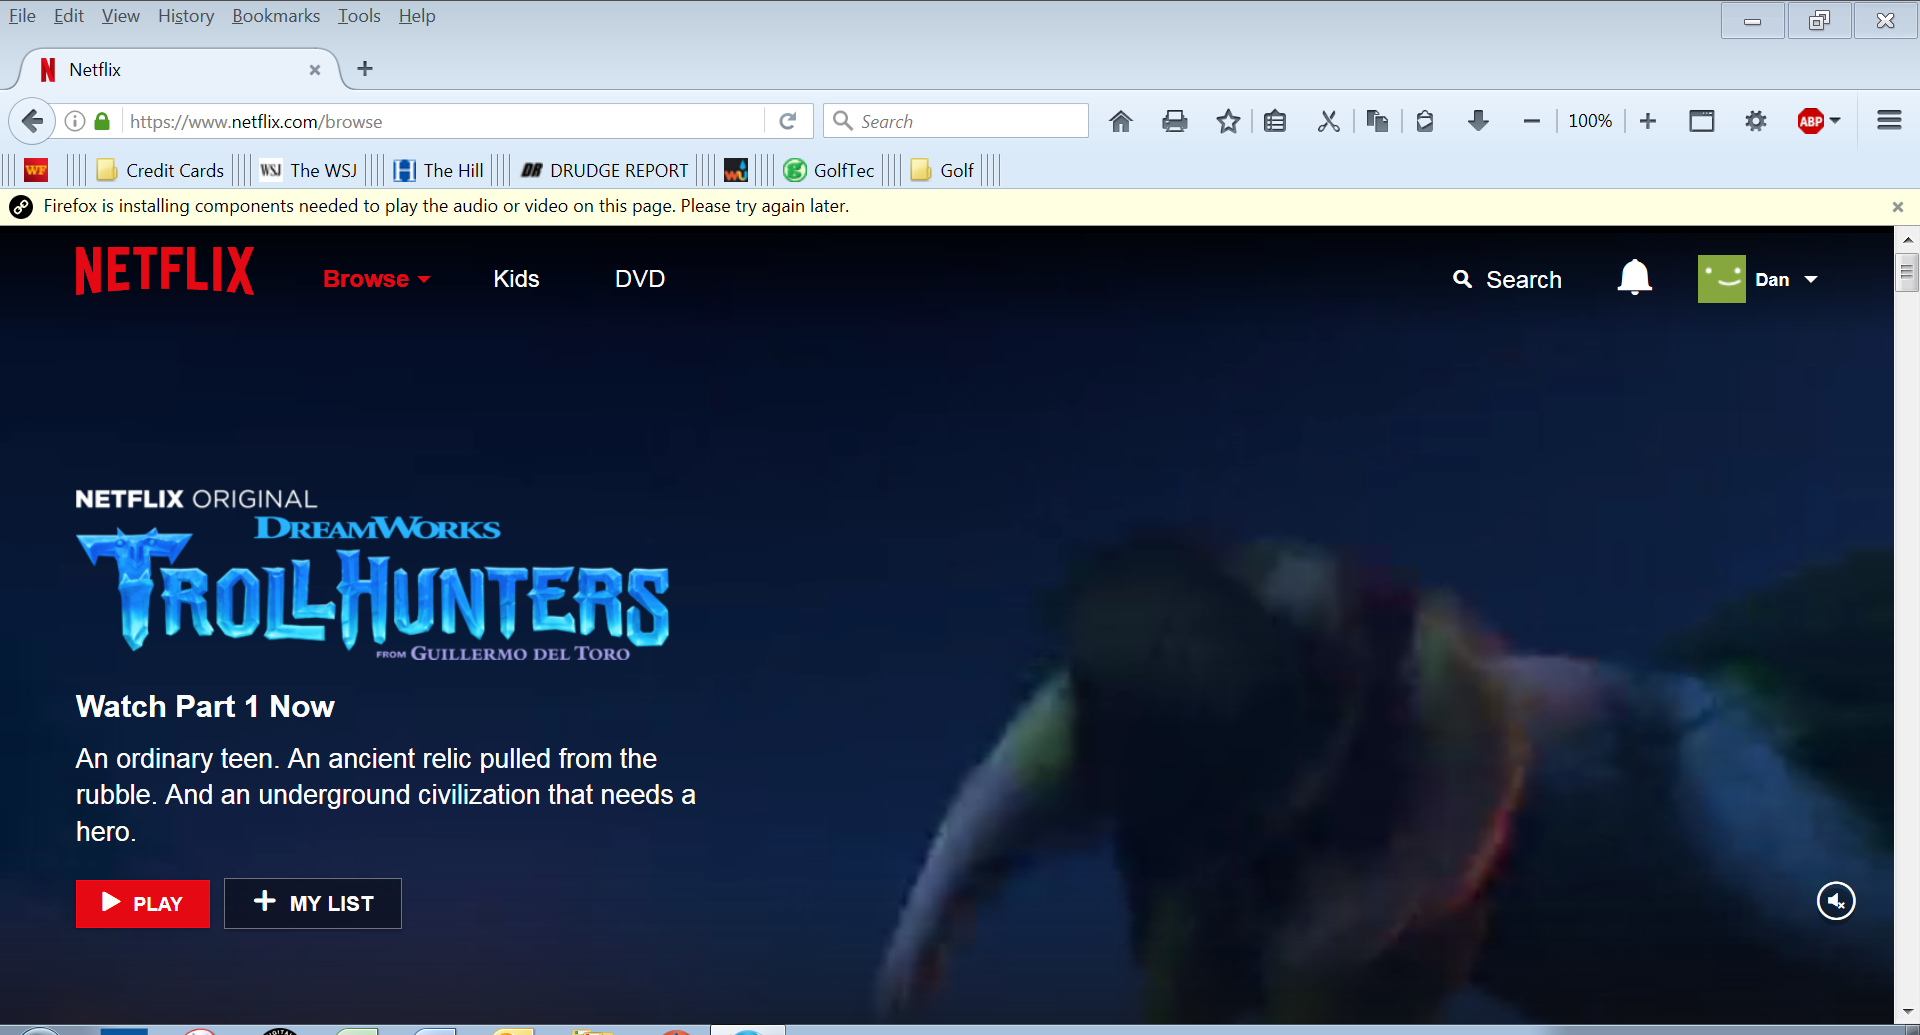Go to the DVD section
The width and height of the screenshot is (1920, 1035).
[x=640, y=279]
